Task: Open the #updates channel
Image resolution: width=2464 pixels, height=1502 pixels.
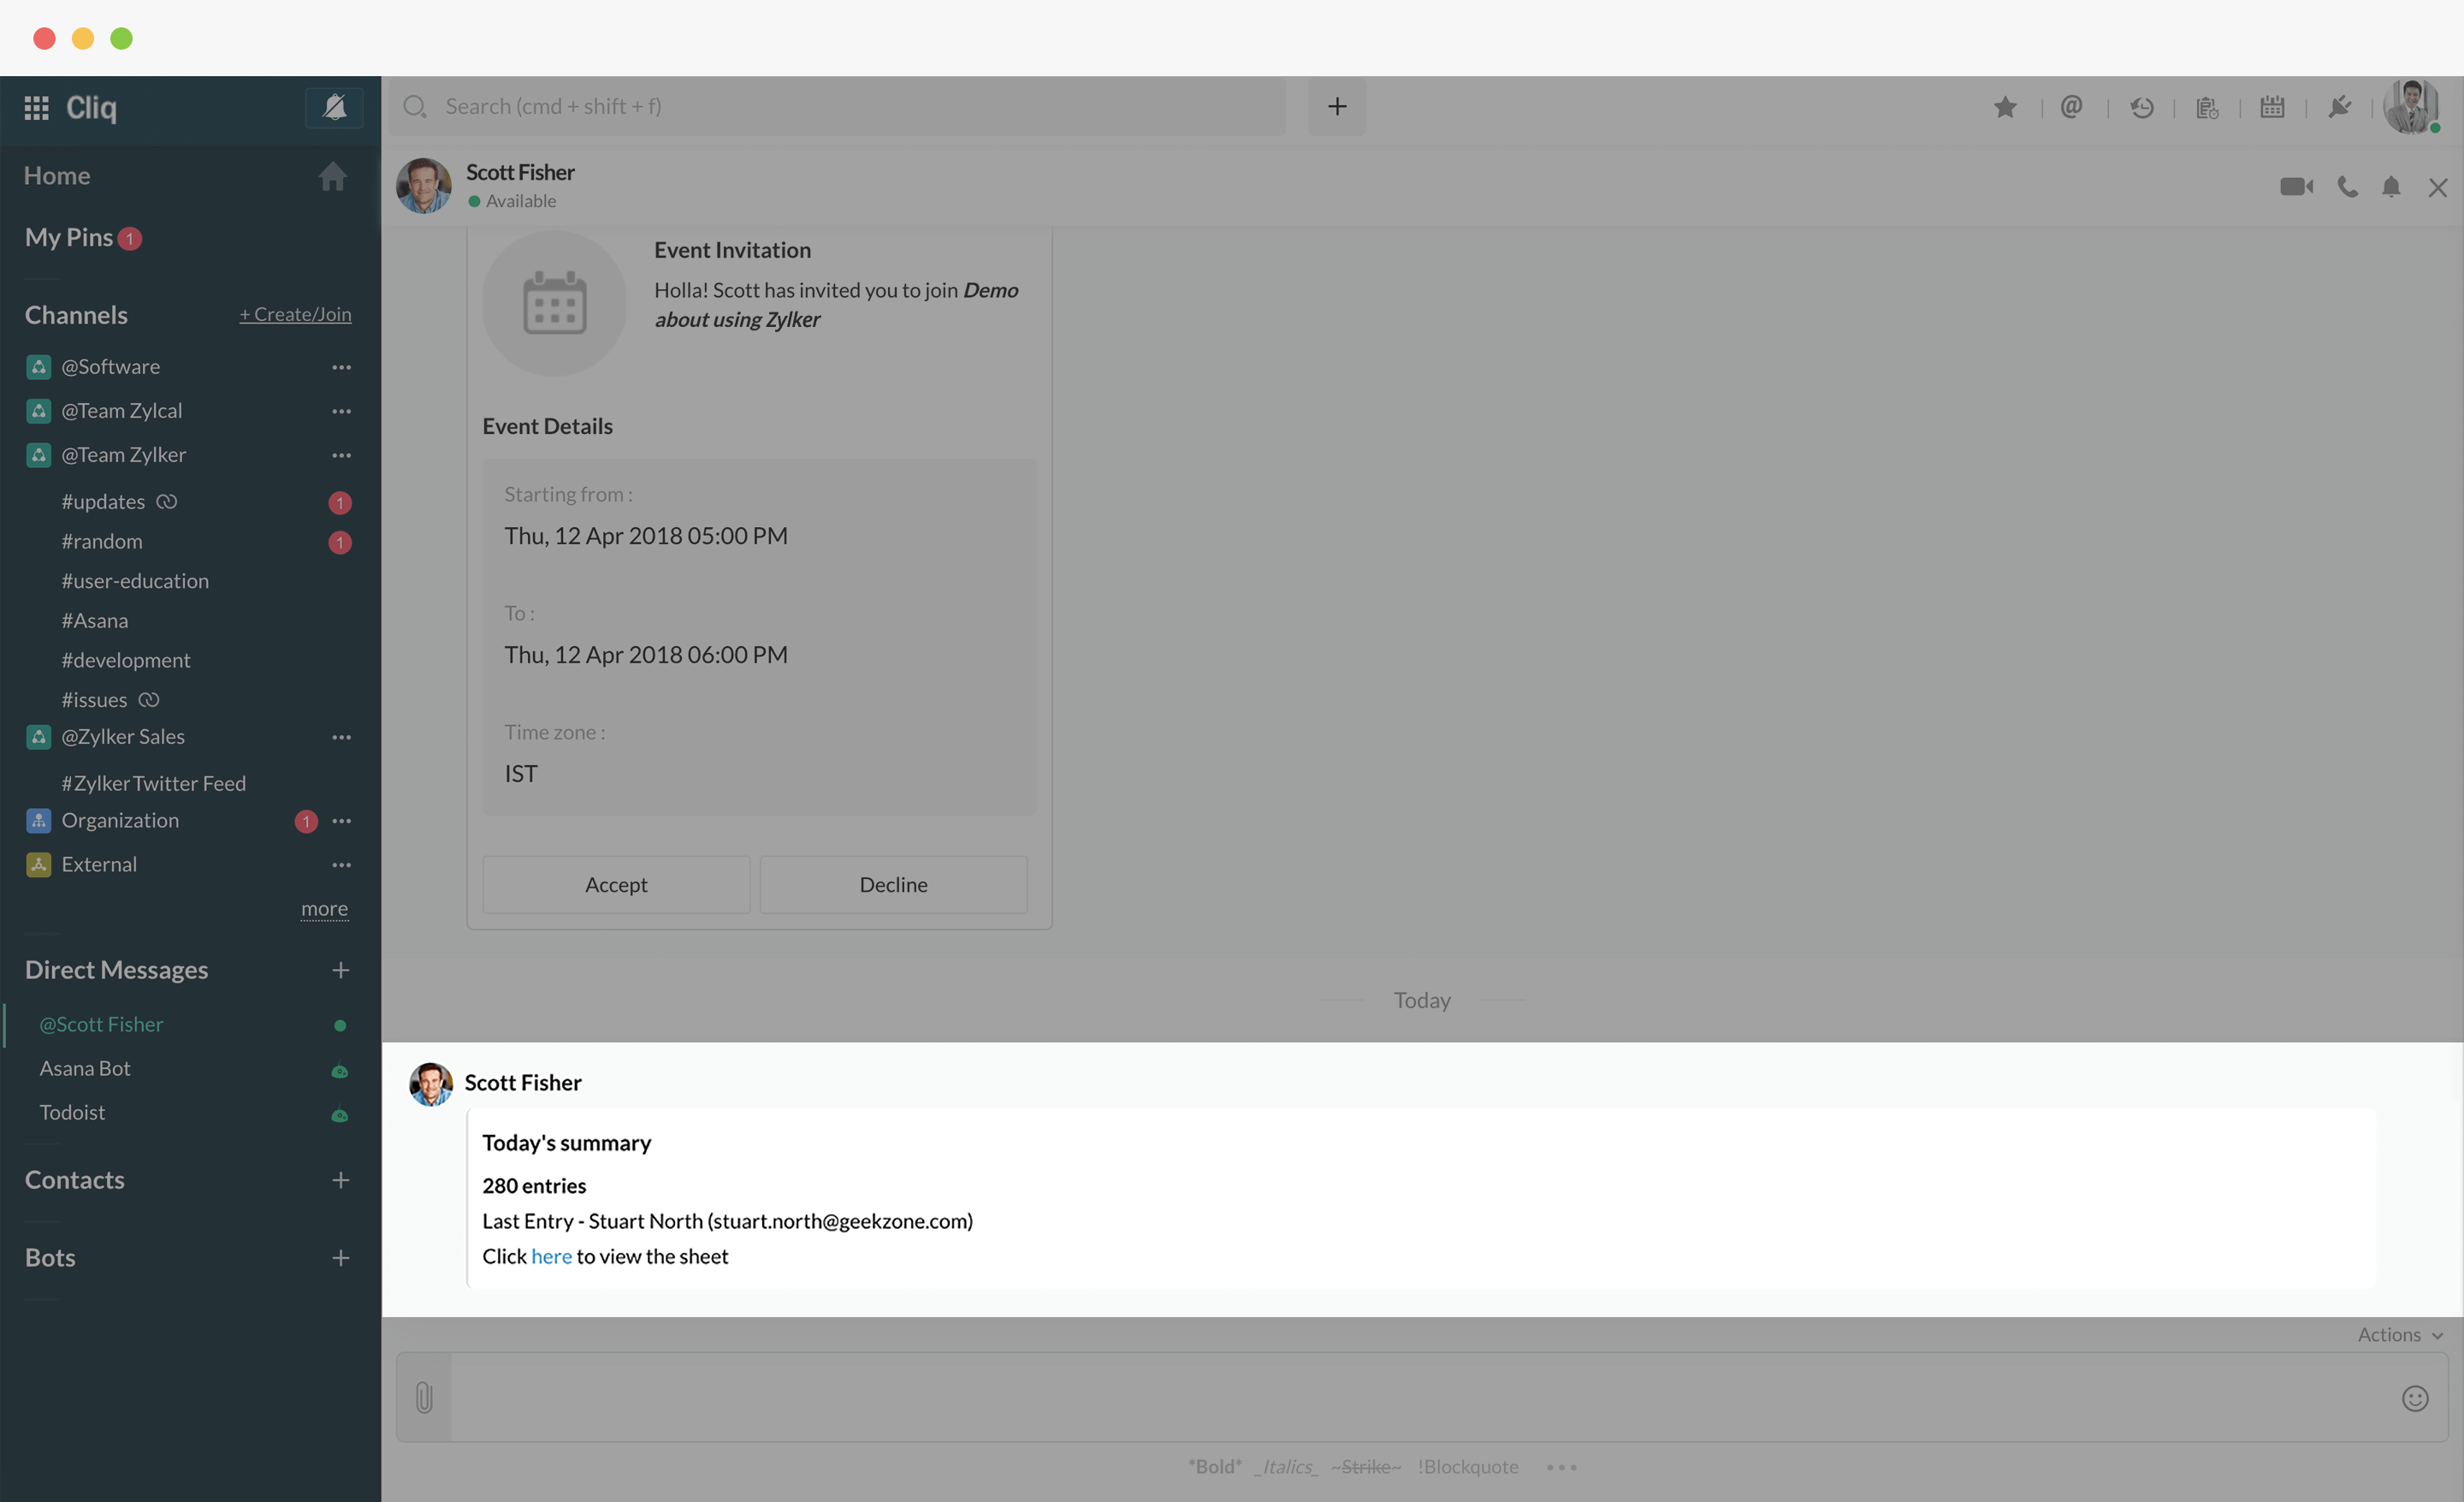Action: [103, 502]
